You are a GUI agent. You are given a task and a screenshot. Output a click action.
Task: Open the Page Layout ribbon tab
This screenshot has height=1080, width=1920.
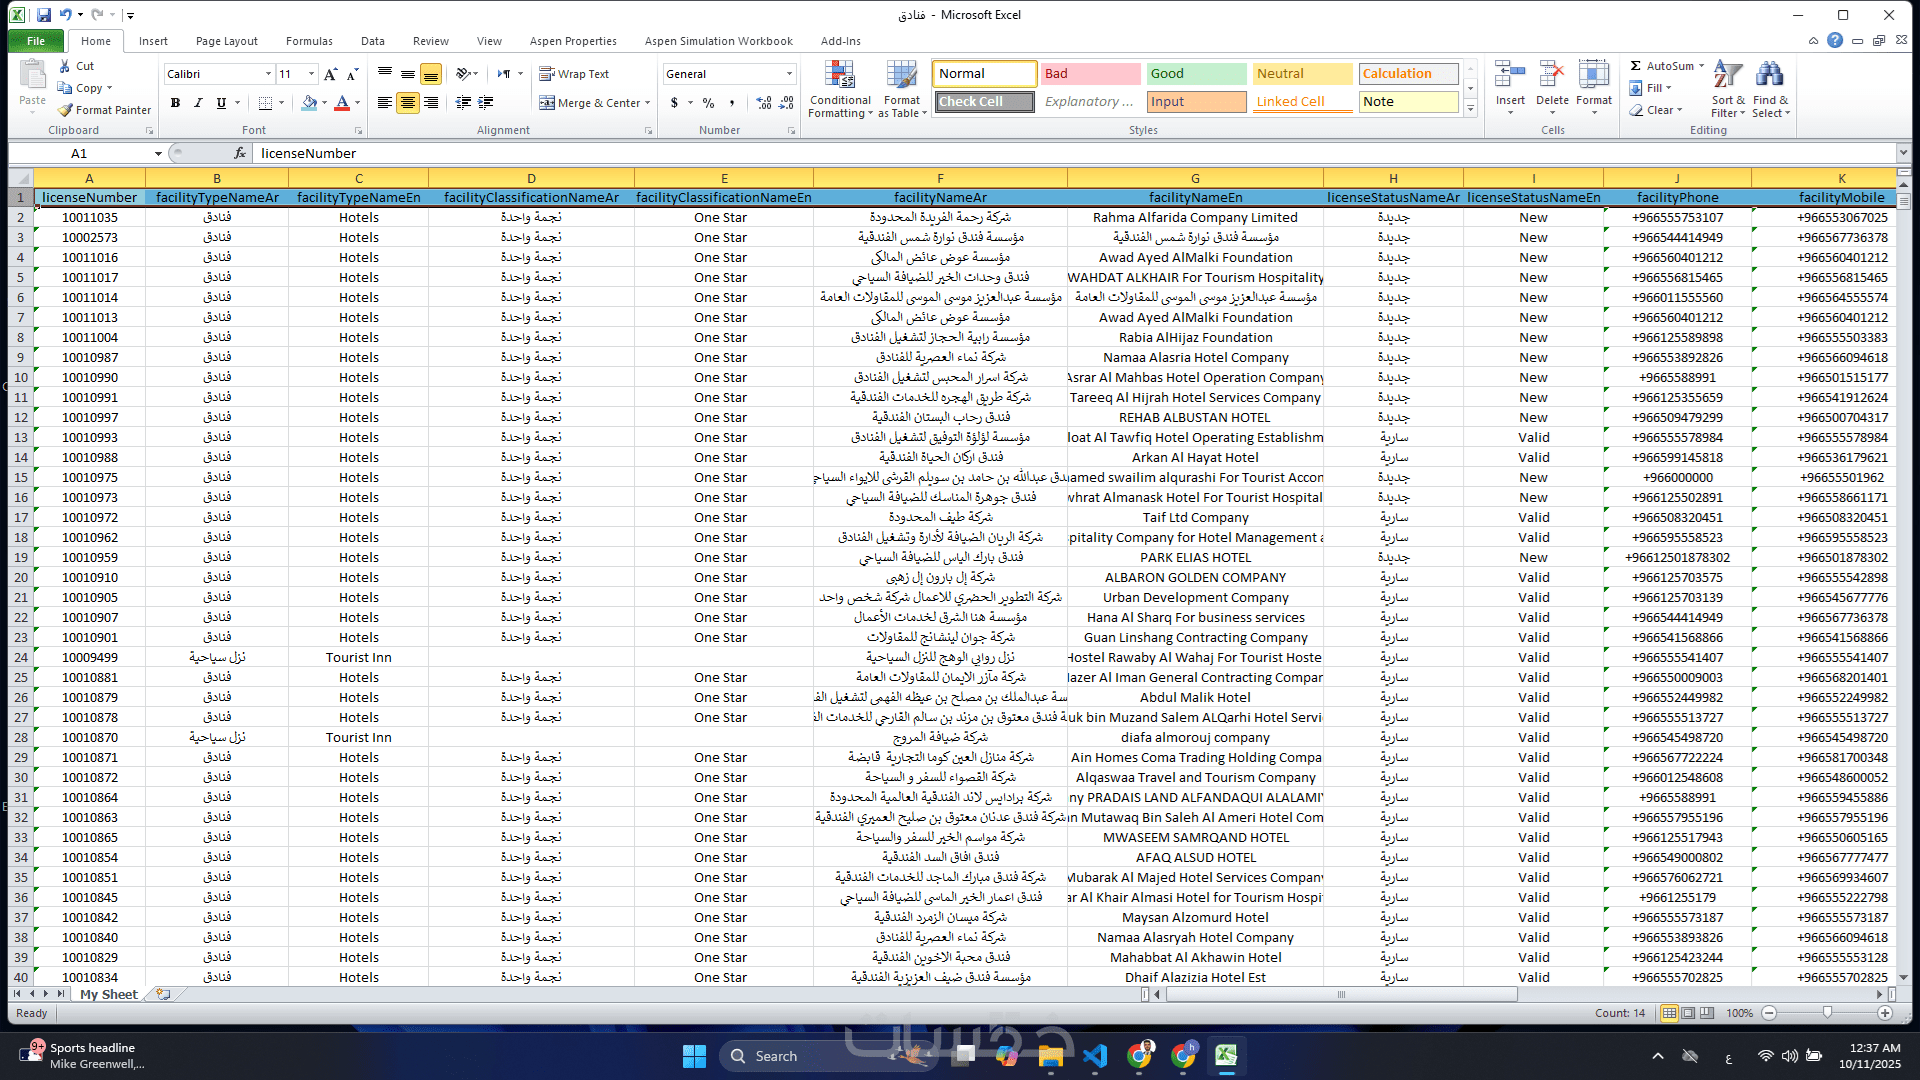pyautogui.click(x=226, y=41)
